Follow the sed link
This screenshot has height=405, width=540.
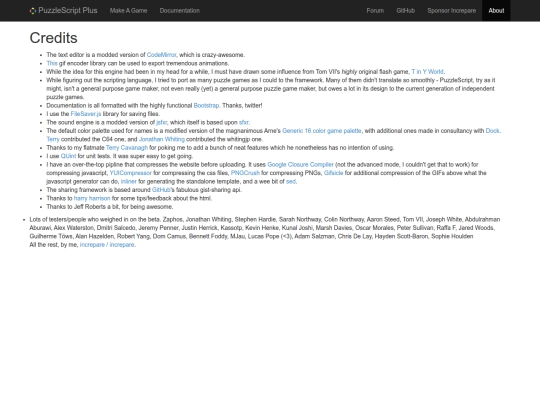pyautogui.click(x=291, y=181)
